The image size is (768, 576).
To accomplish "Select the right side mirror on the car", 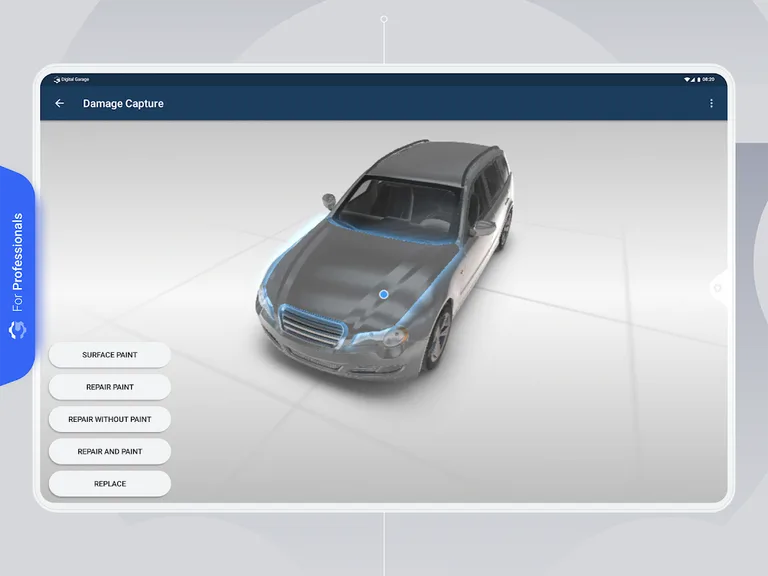I will [482, 228].
